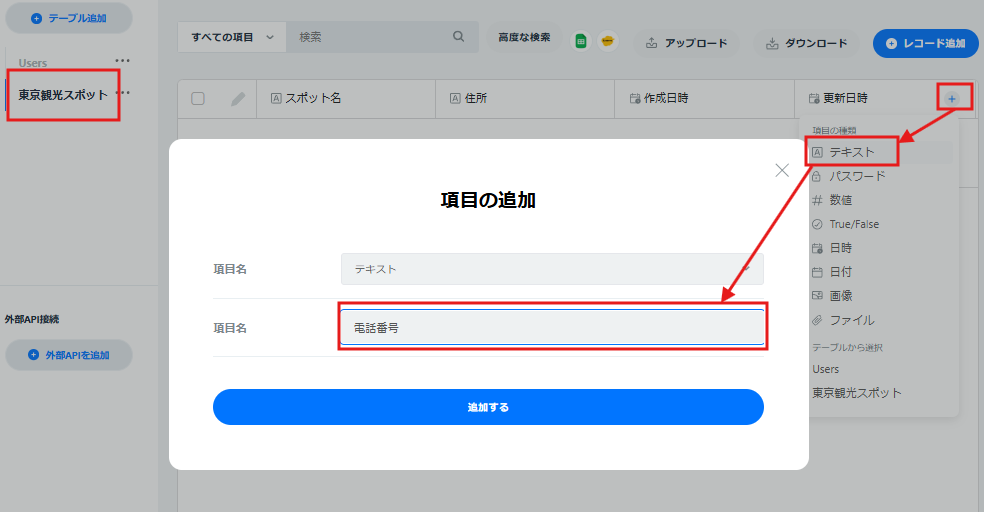Click the 追加する button
This screenshot has width=984, height=512.
pyautogui.click(x=488, y=407)
